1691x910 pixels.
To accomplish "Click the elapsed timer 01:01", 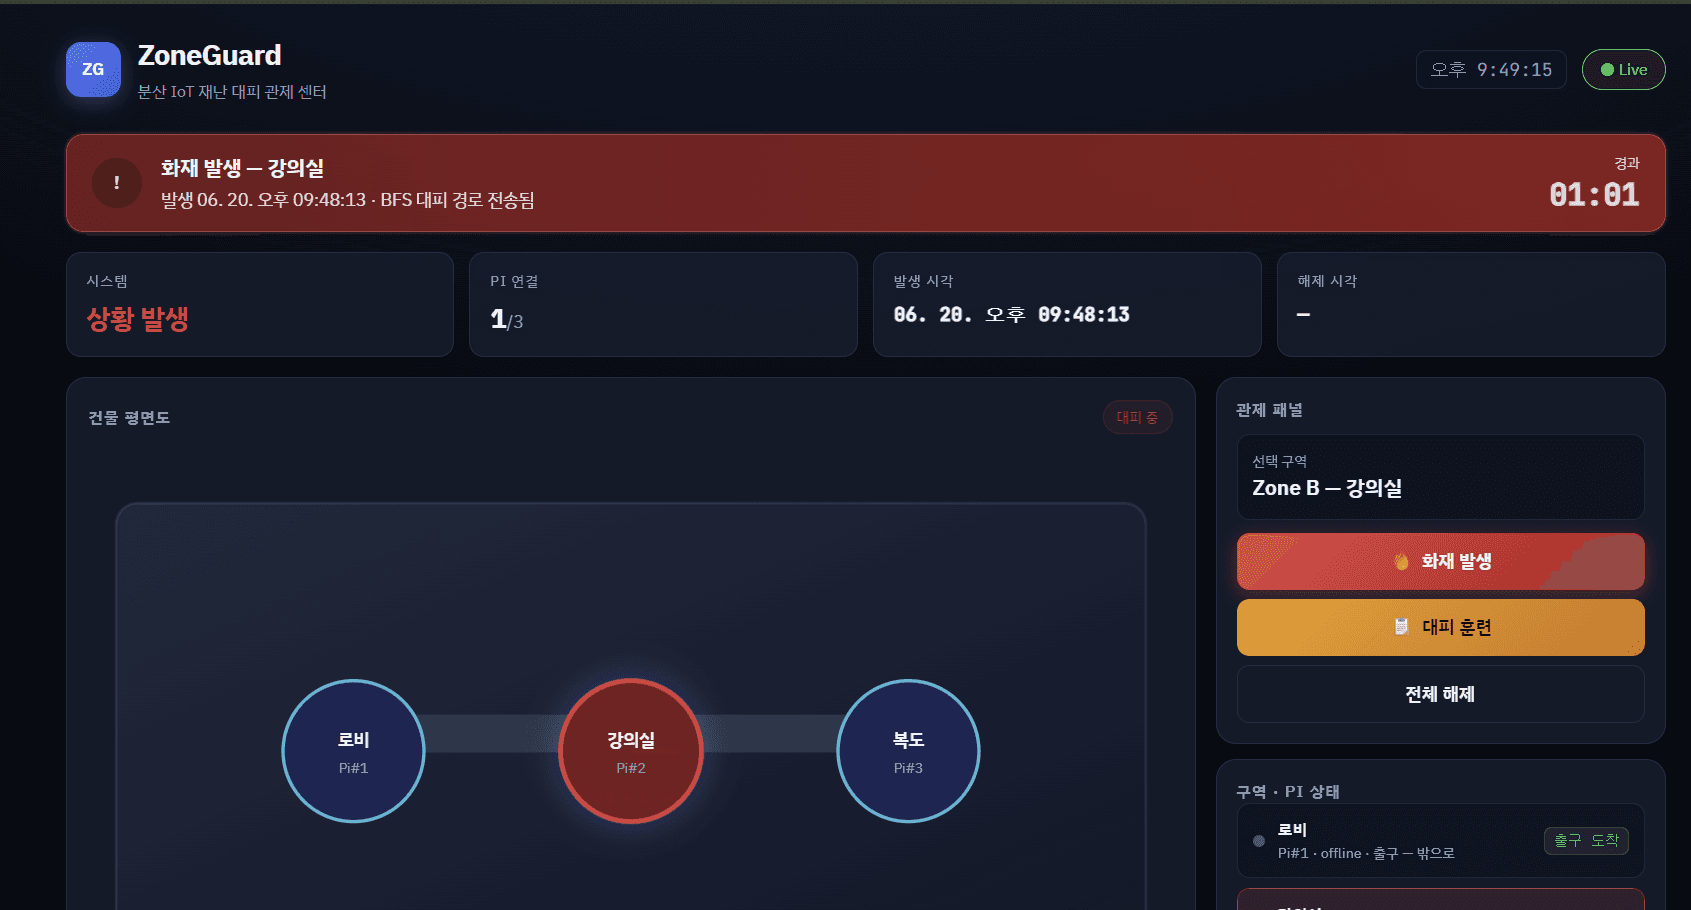I will (x=1594, y=195).
